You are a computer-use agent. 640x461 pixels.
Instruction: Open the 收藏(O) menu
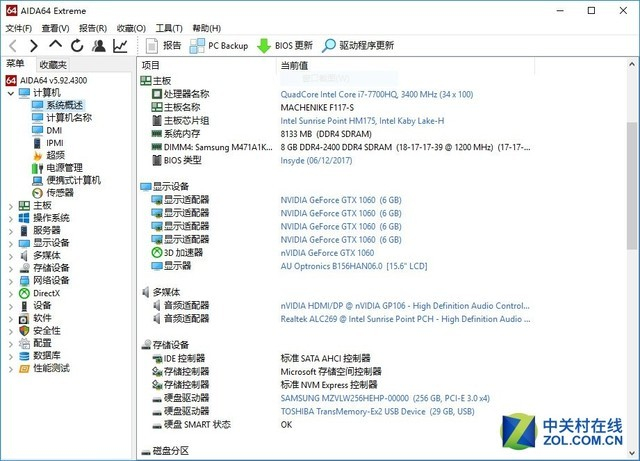click(x=131, y=28)
